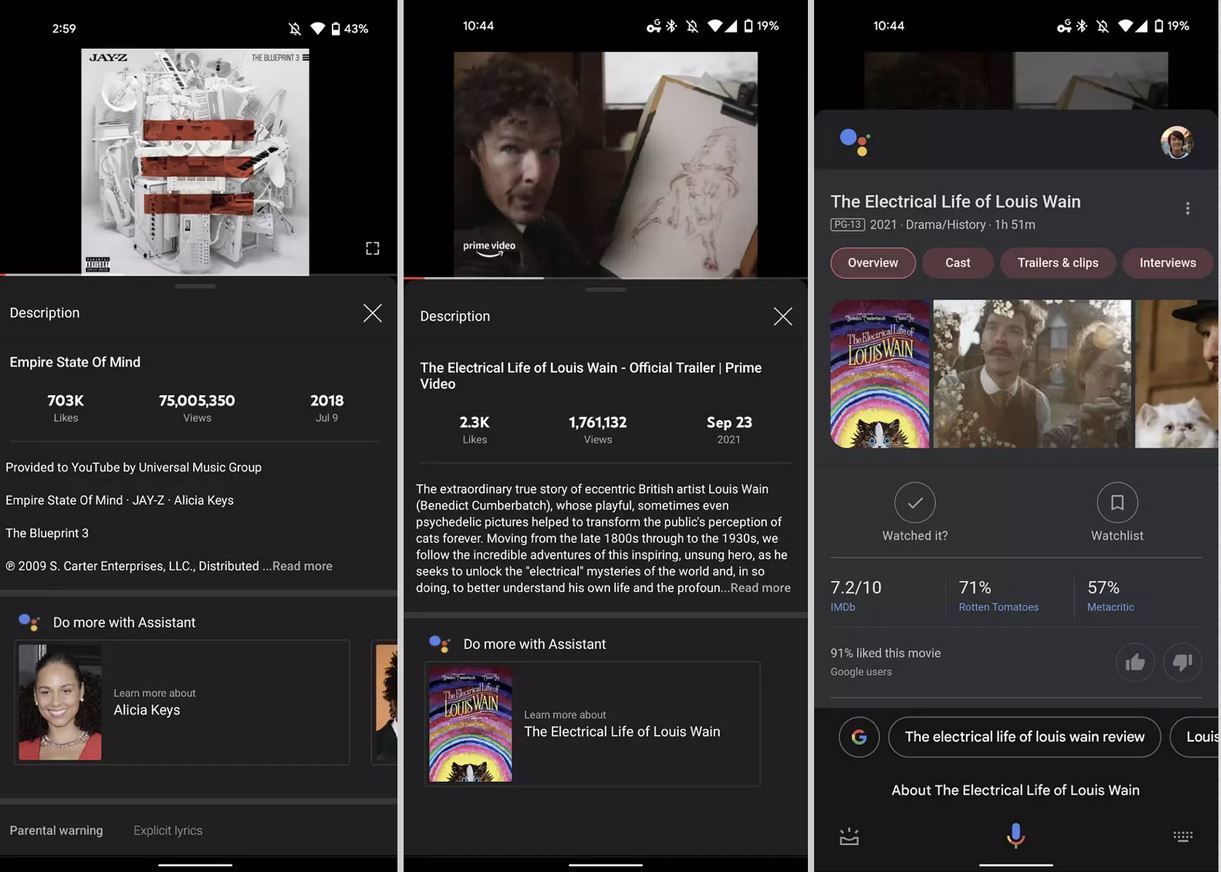This screenshot has width=1221, height=872.
Task: Tap prime video logo on trailer
Action: click(489, 251)
